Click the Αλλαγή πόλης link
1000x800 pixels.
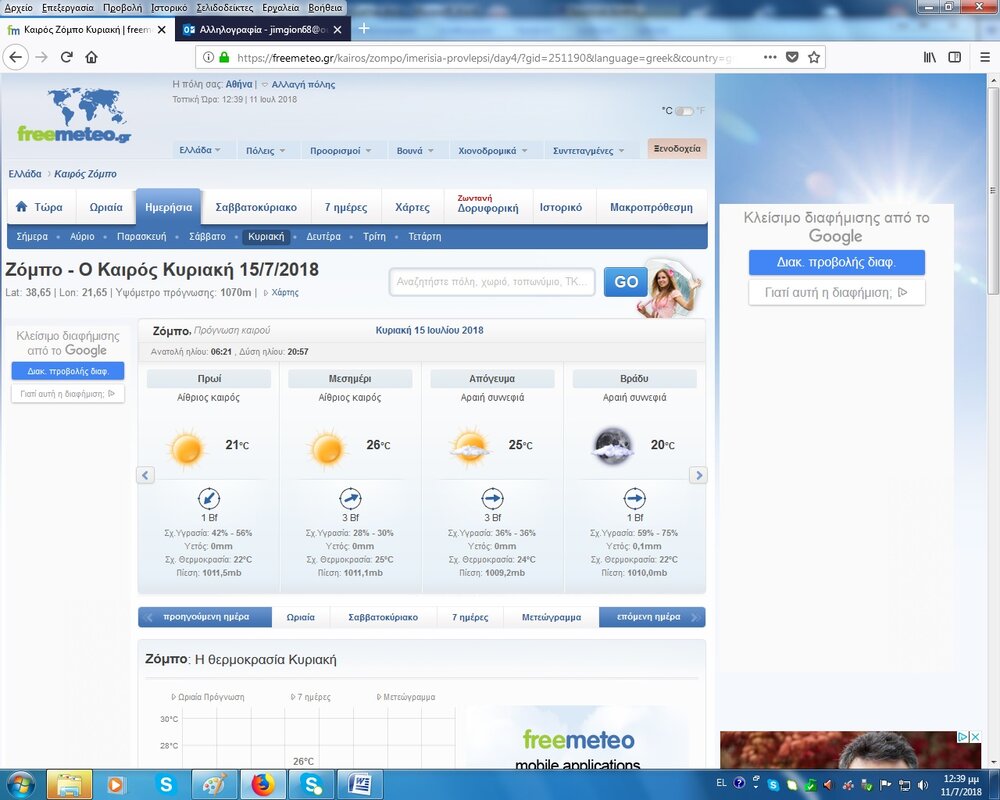(303, 85)
